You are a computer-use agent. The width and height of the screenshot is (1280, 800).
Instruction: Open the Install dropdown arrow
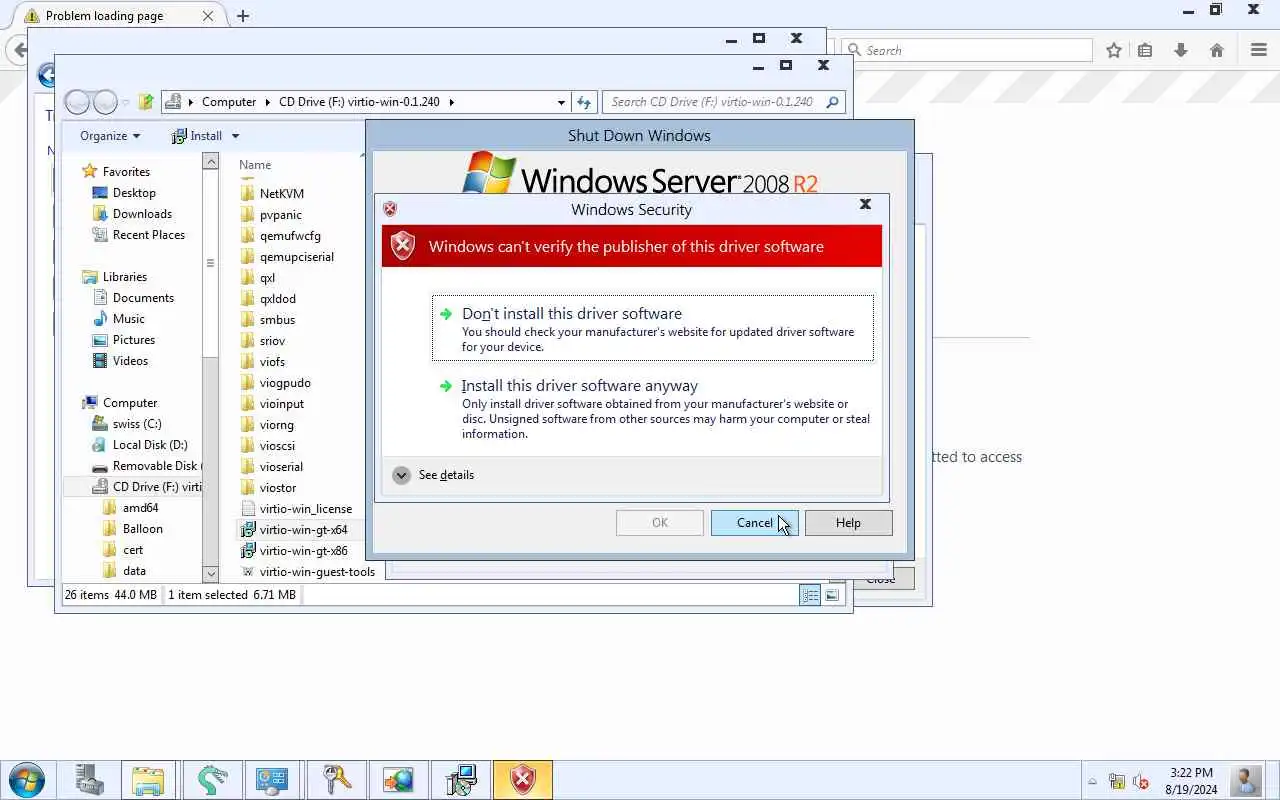[235, 136]
